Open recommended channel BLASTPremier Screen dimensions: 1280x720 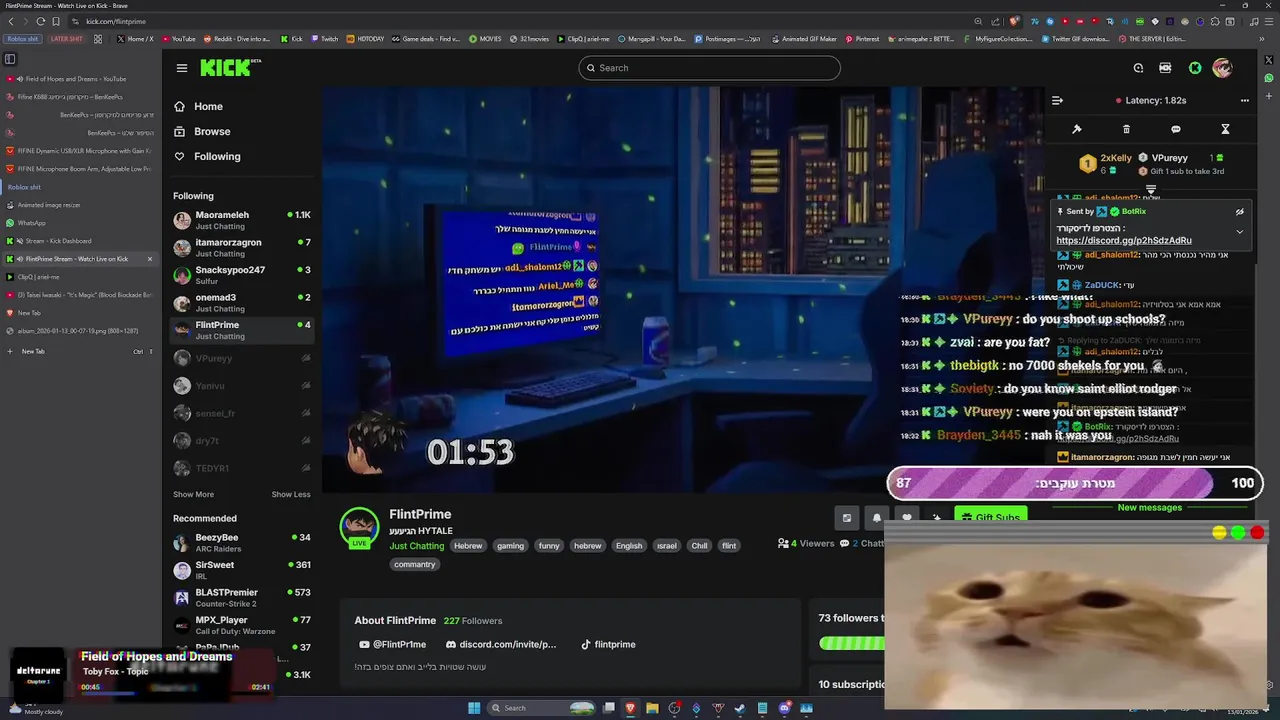coord(242,598)
